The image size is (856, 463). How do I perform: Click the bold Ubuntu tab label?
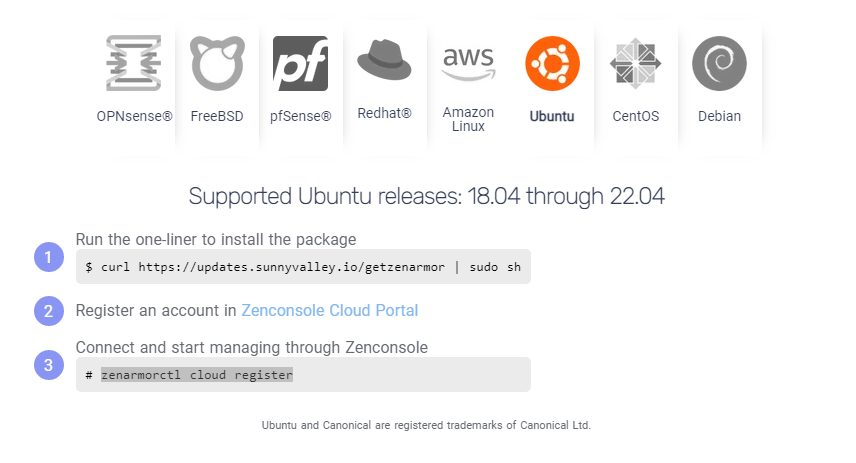552,116
